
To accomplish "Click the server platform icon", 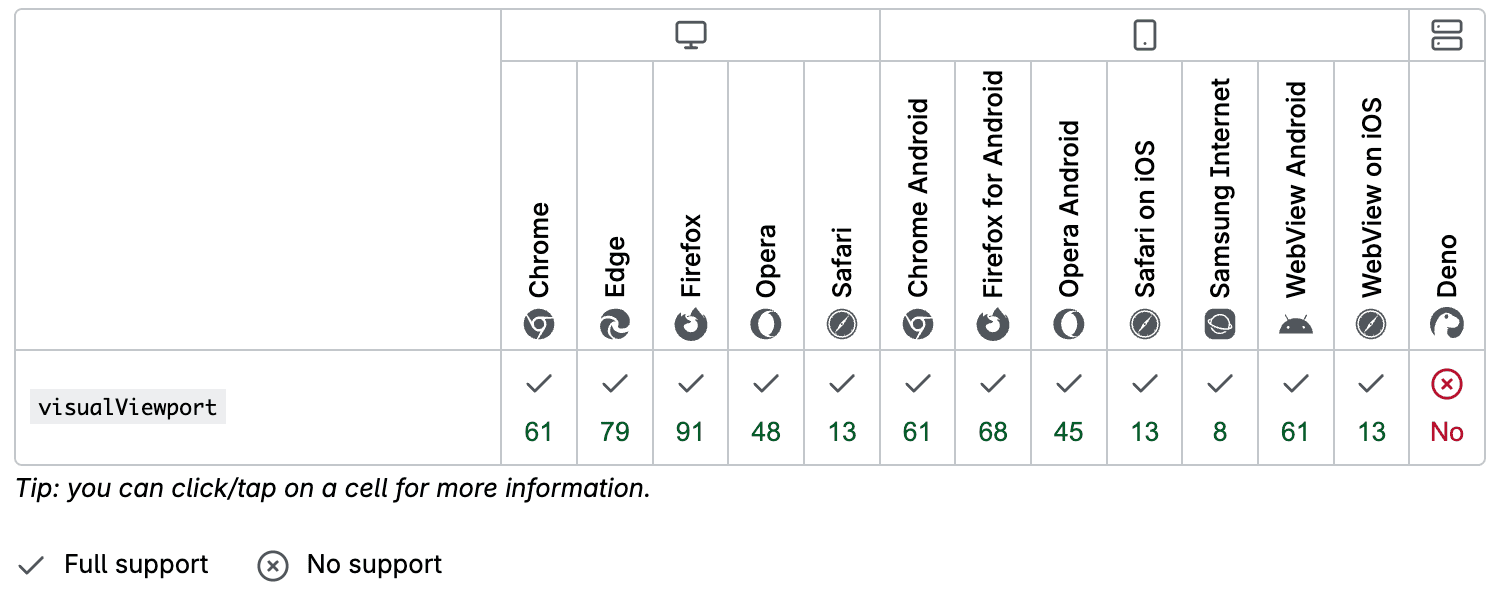I will coord(1447,35).
